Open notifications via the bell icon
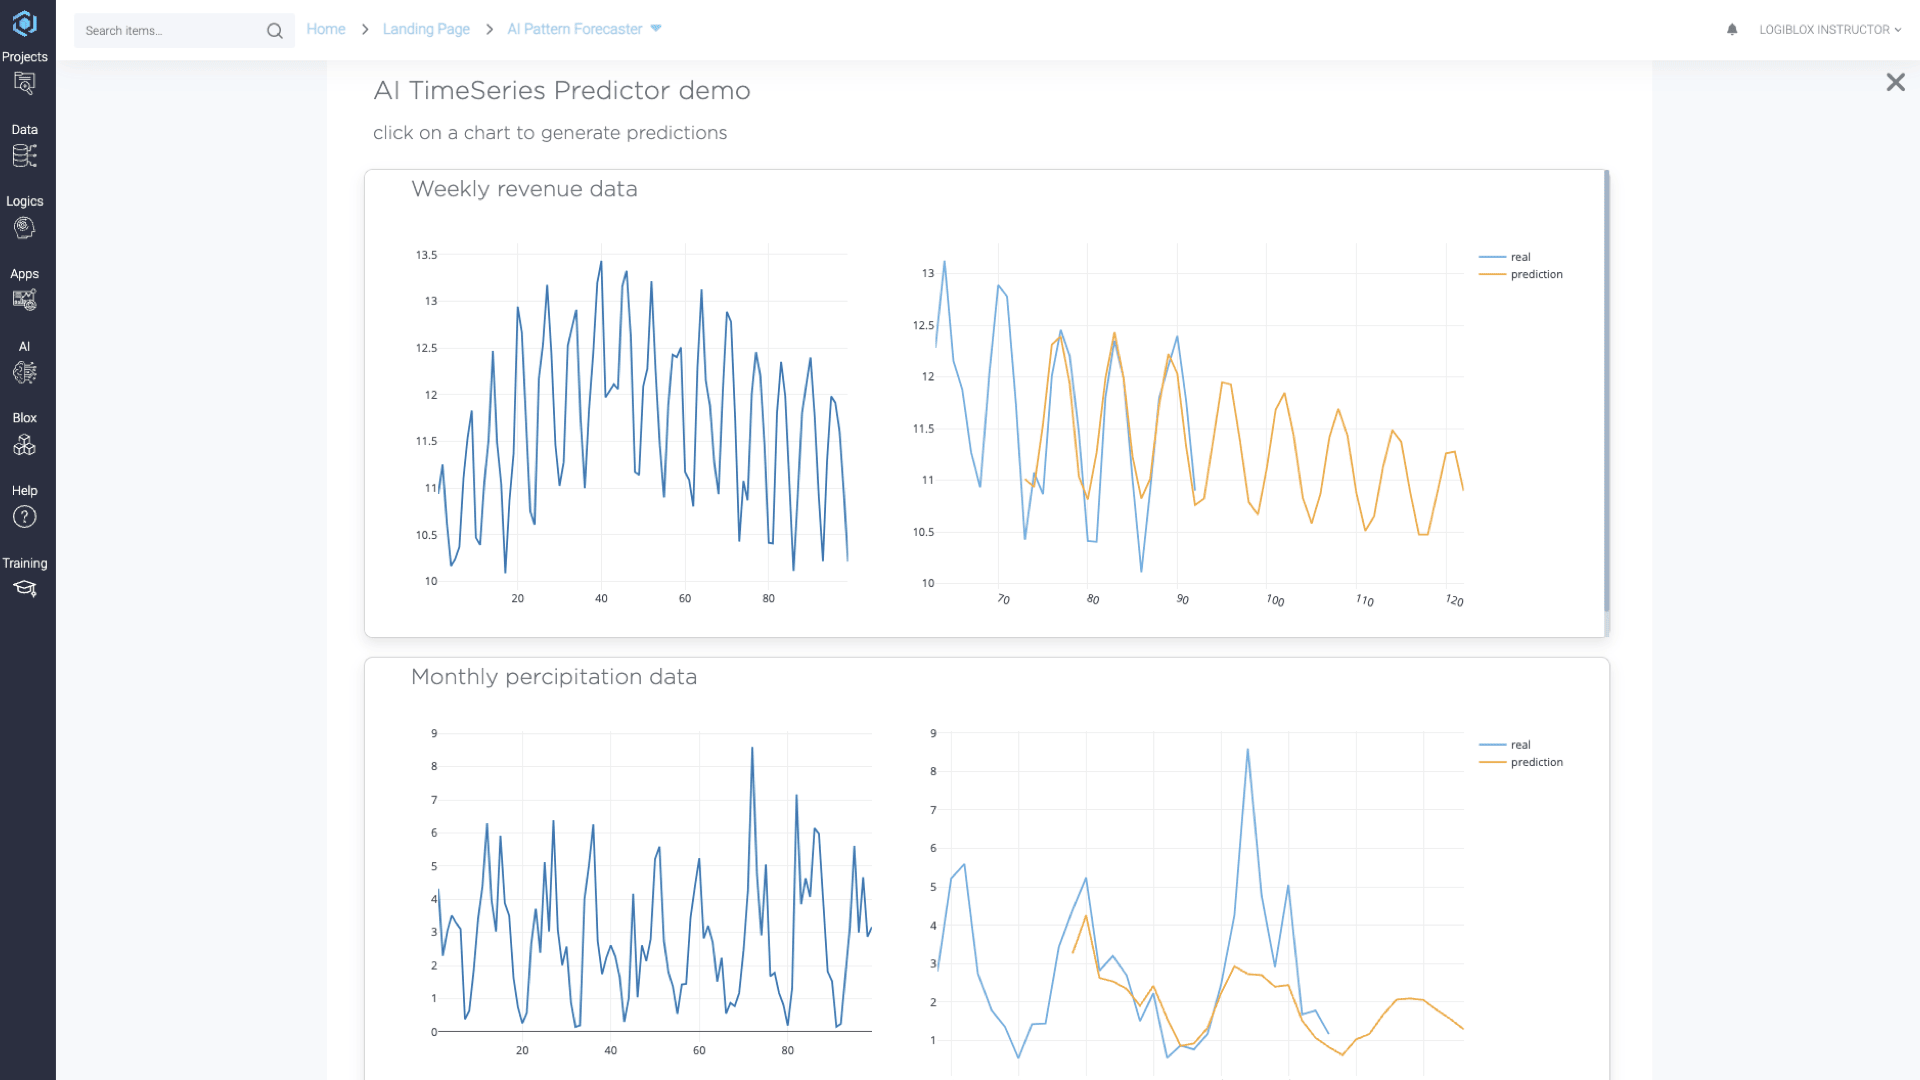 coord(1731,30)
